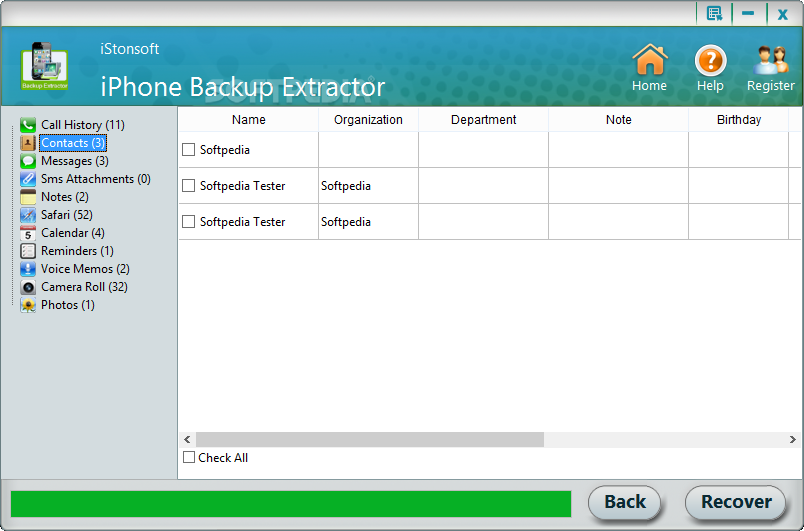Click the Photos sunflower icon
This screenshot has height=531, width=804.
[x=28, y=305]
